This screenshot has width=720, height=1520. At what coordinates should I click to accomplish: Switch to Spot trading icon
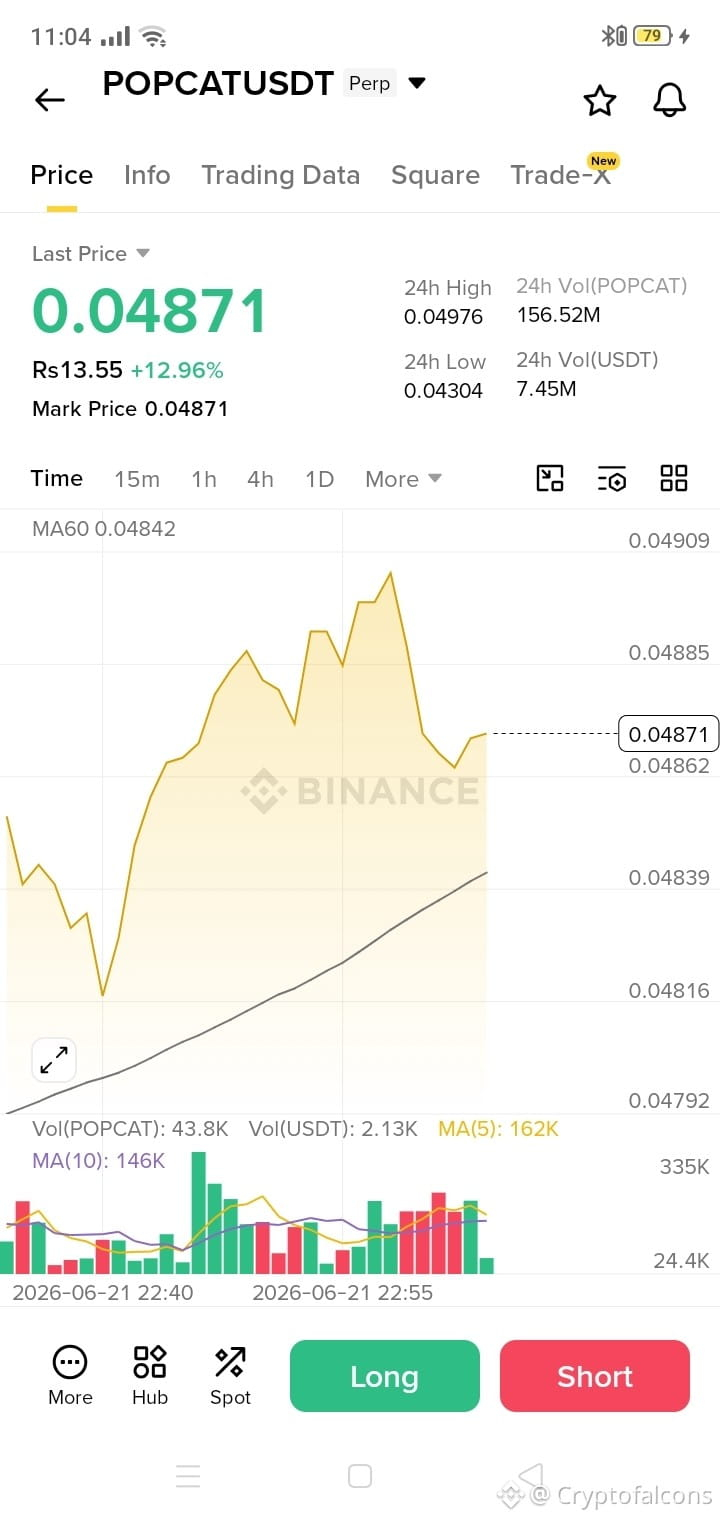230,1375
